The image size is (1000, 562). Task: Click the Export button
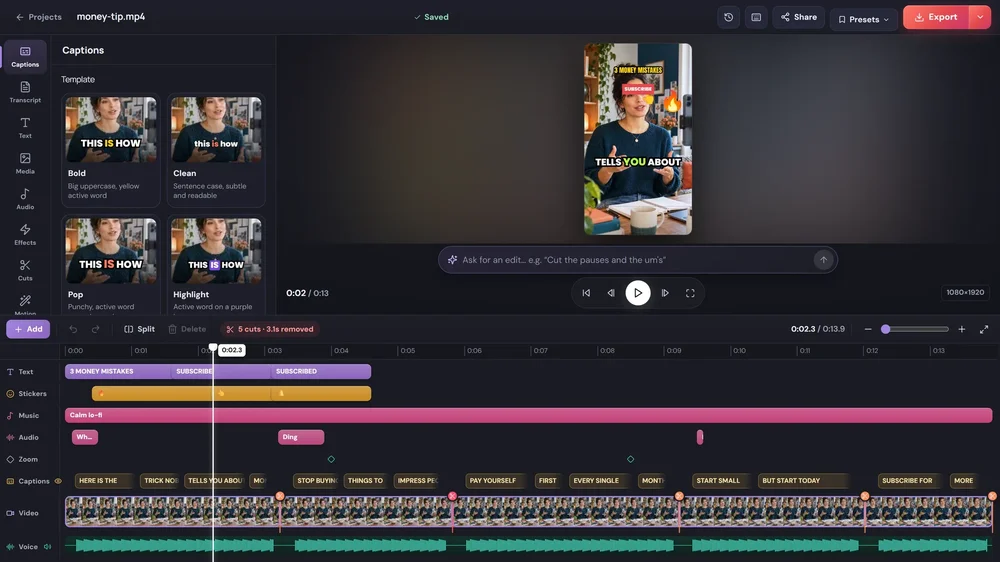pos(936,17)
